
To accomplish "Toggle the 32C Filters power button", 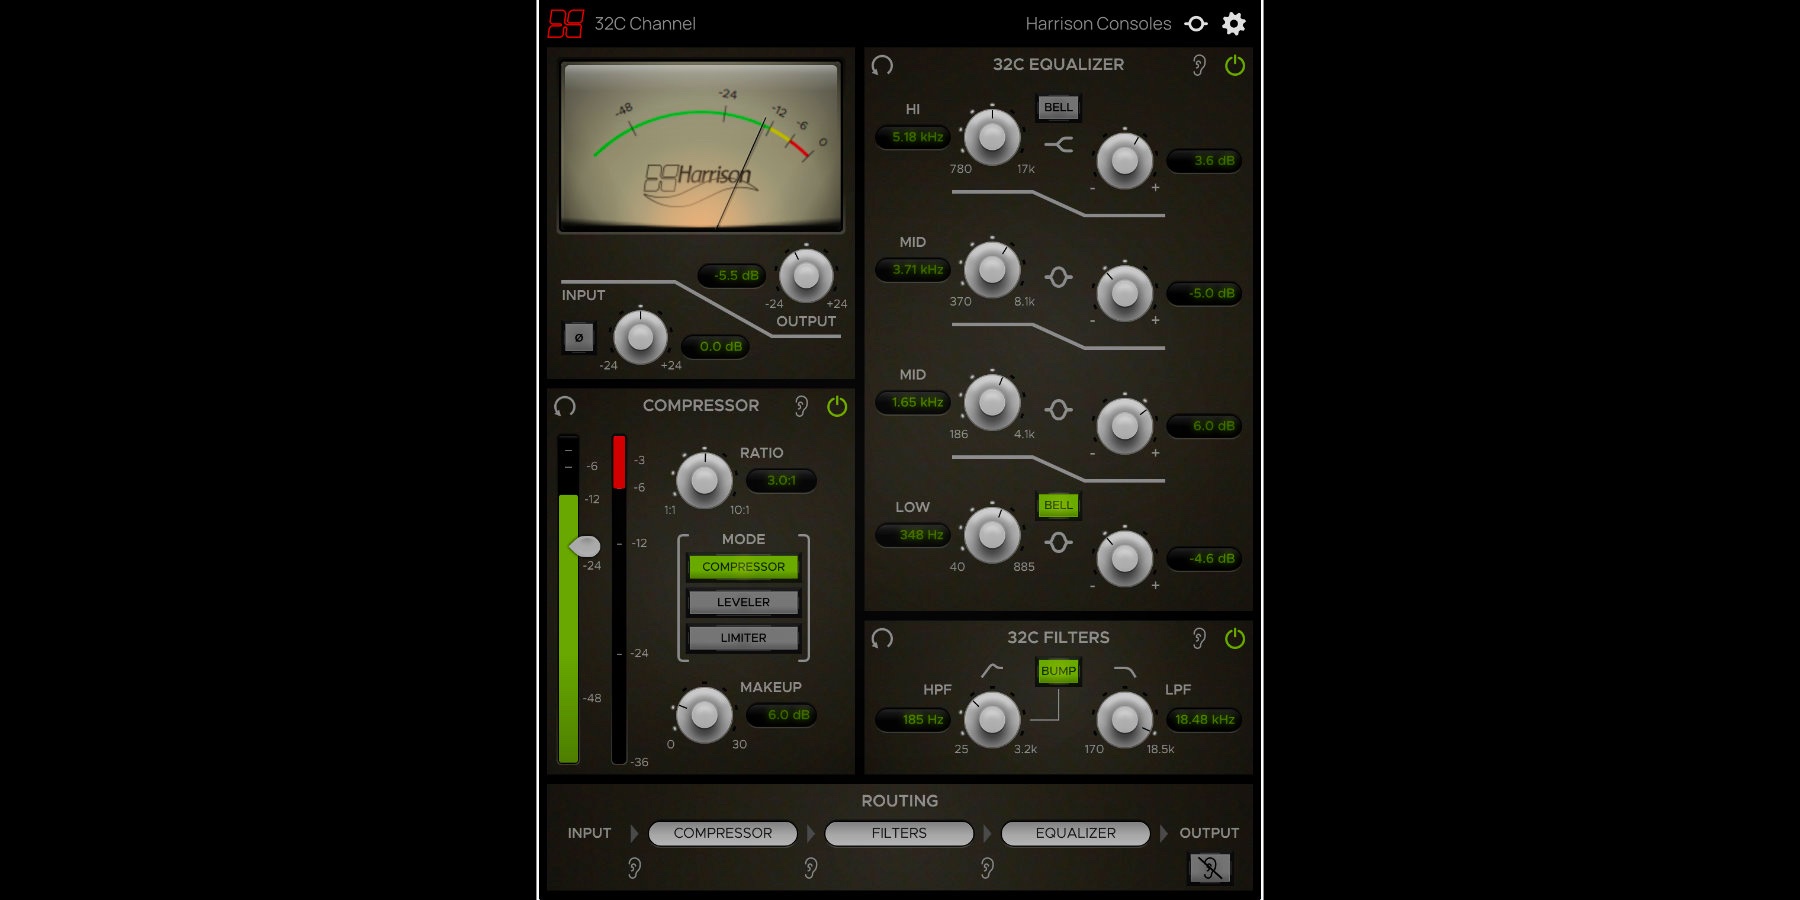I will tap(1234, 637).
